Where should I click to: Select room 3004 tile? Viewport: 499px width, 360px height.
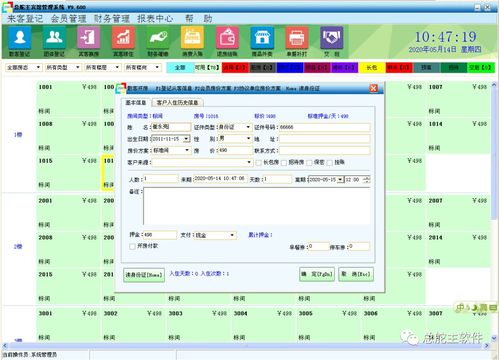pos(263,325)
